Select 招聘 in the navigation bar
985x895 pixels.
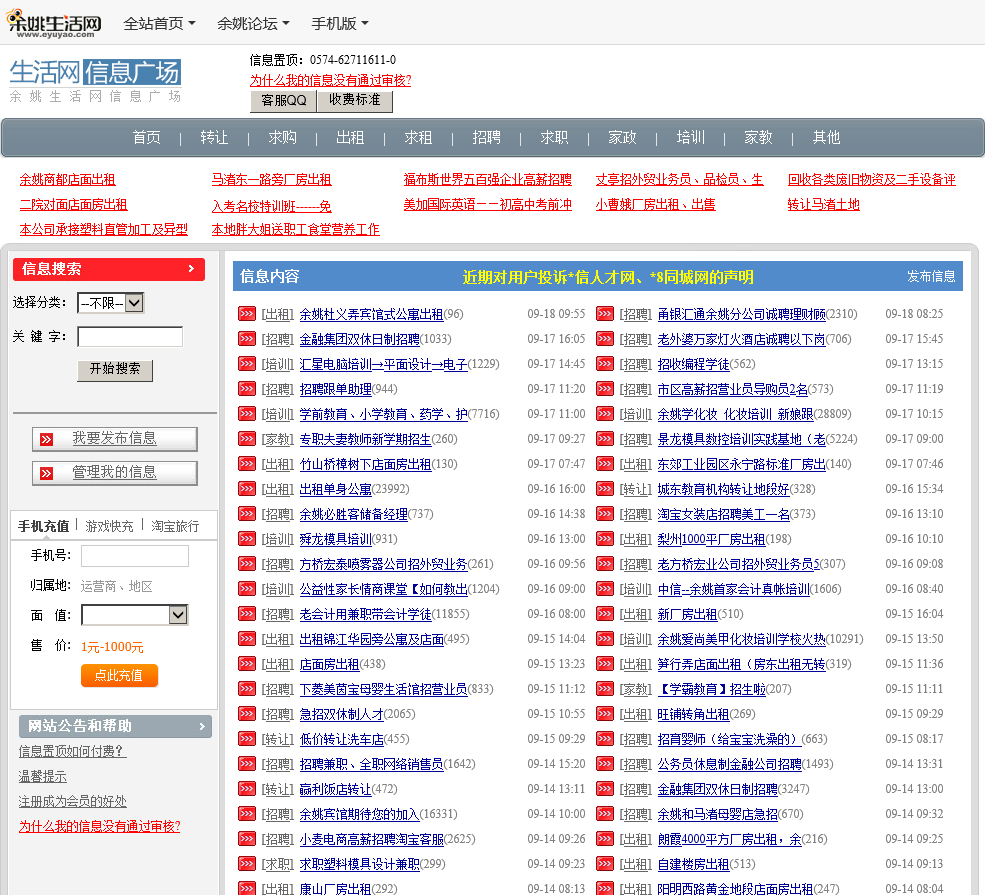(x=486, y=138)
